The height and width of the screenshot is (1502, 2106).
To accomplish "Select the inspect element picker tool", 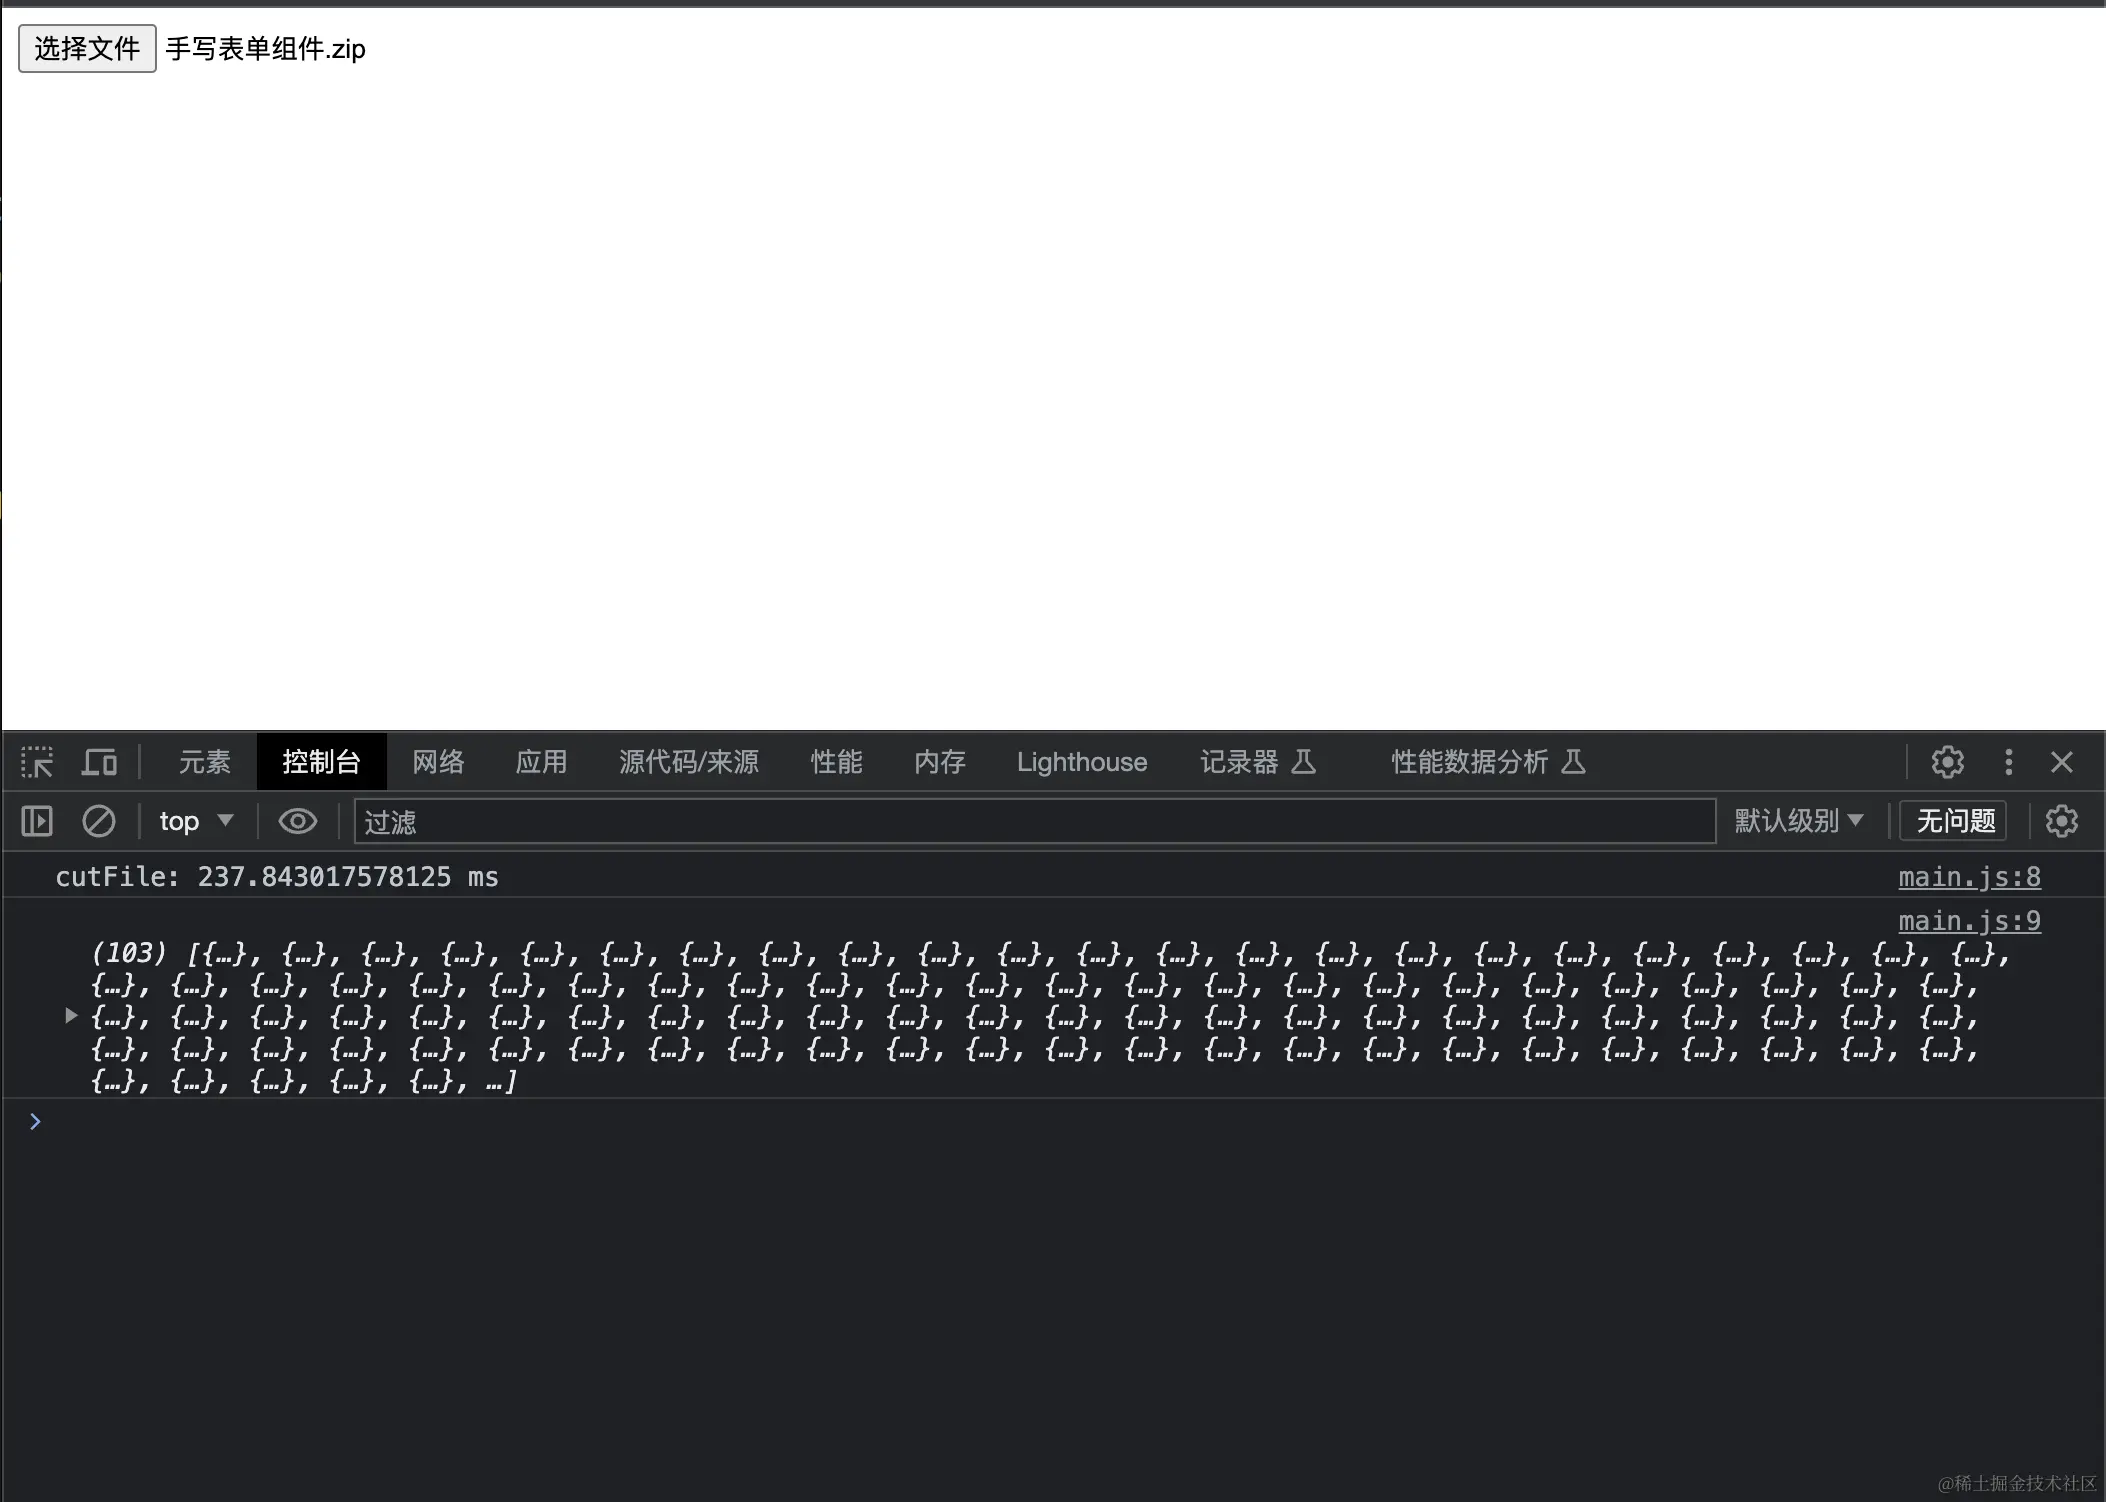I will 36,761.
